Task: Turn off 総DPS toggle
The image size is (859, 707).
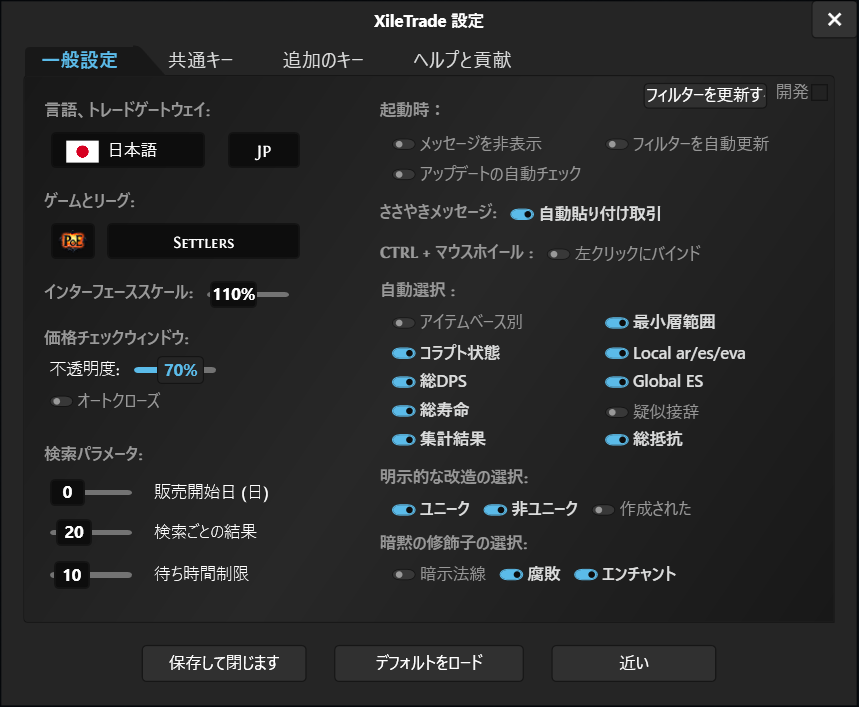Action: pos(404,382)
